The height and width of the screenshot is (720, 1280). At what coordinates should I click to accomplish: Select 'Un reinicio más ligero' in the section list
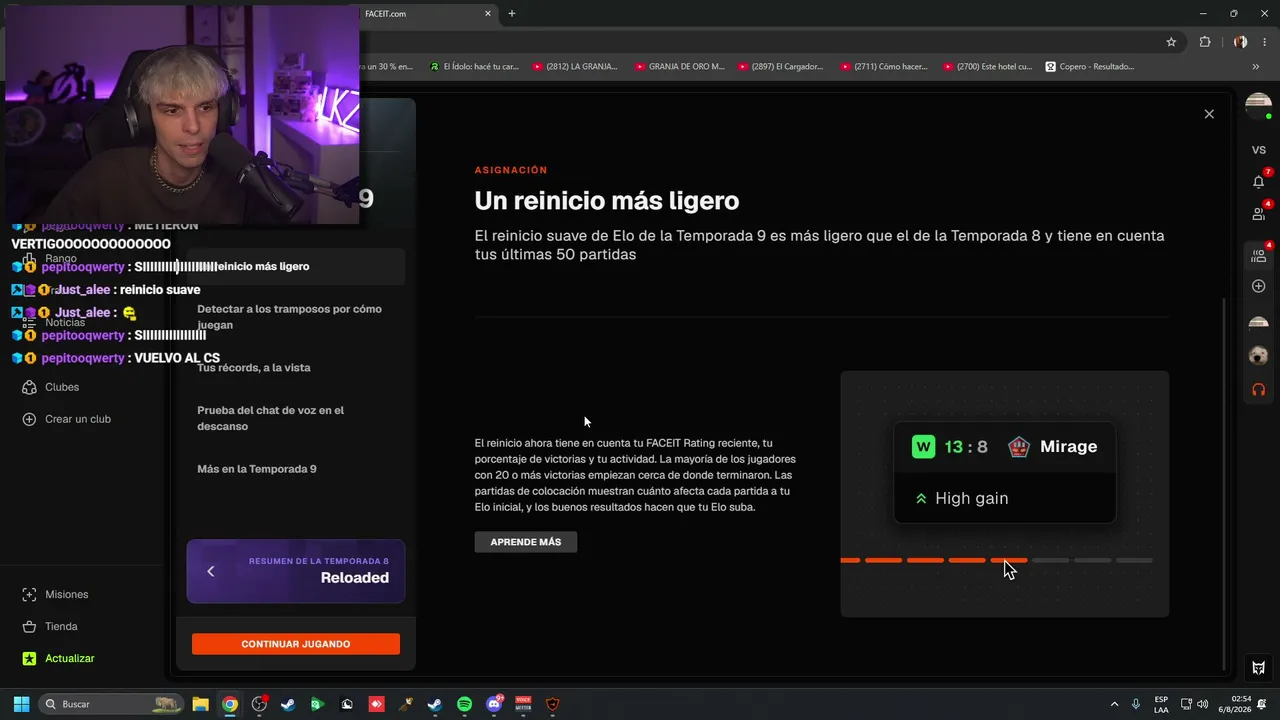coord(296,266)
